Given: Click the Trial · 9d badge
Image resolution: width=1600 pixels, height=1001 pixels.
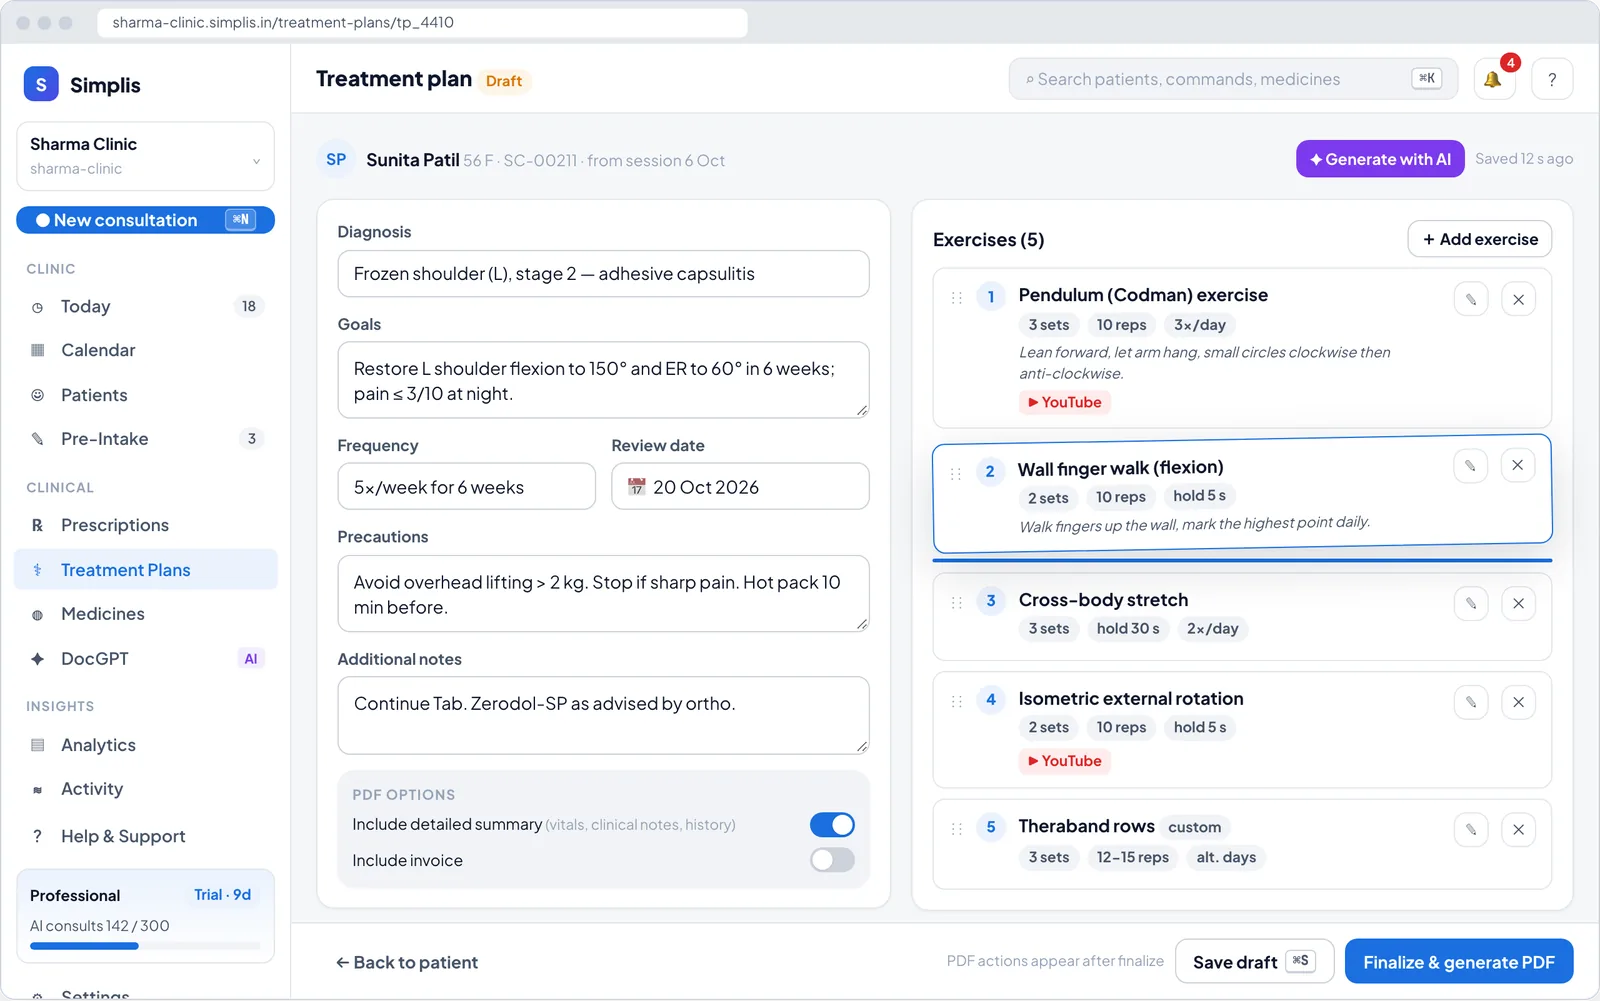Looking at the screenshot, I should click(x=222, y=895).
